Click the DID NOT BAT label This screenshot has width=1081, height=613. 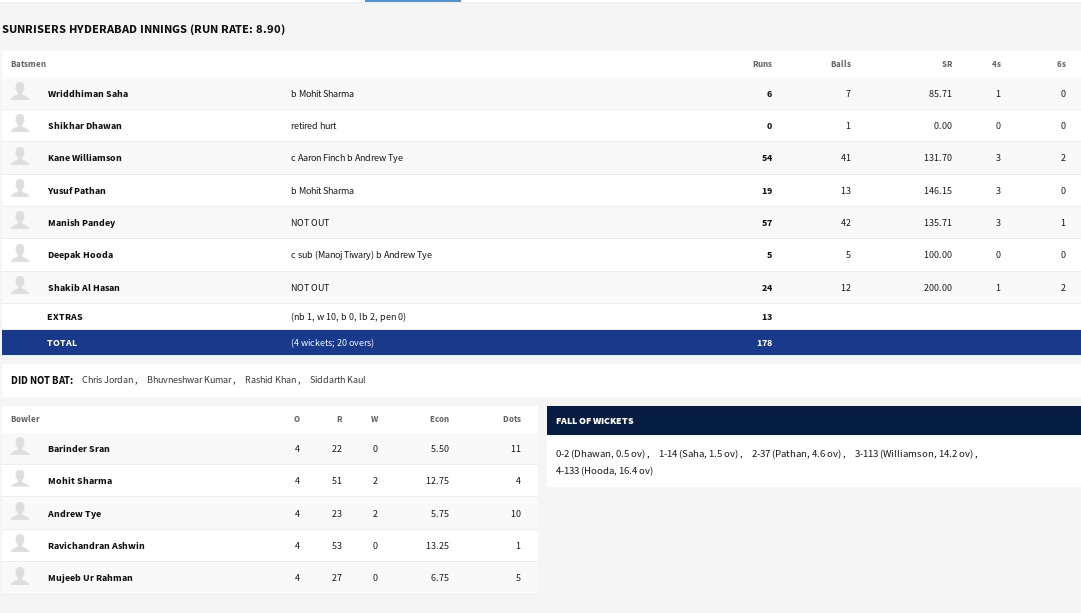pyautogui.click(x=42, y=380)
